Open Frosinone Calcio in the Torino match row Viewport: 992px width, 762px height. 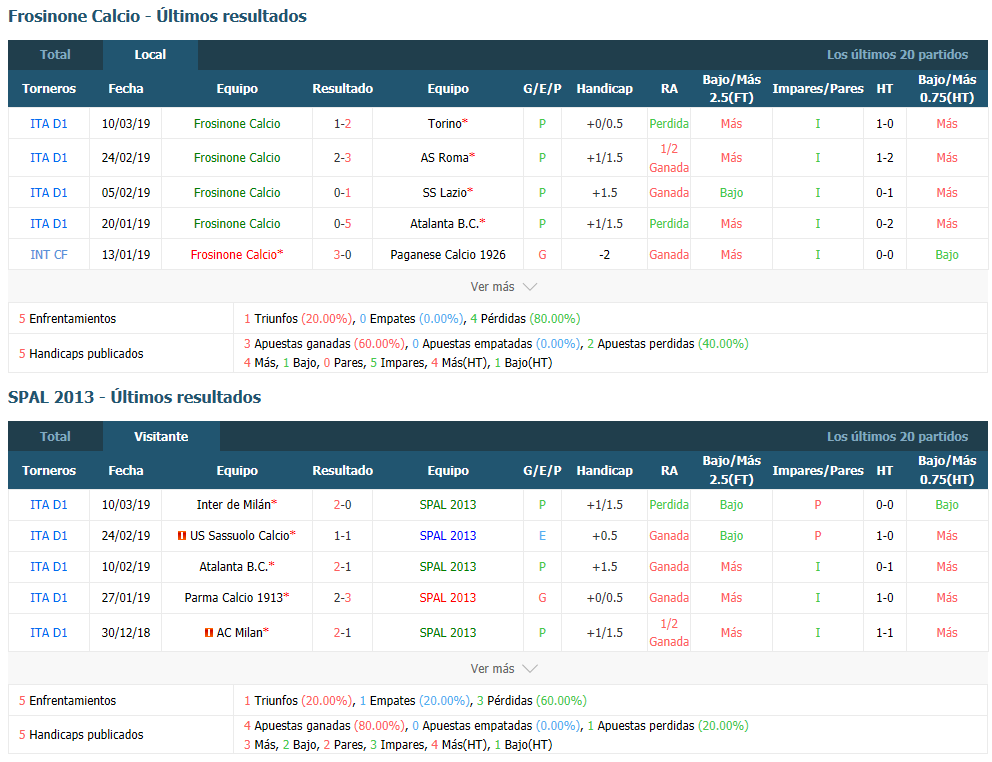(x=237, y=124)
